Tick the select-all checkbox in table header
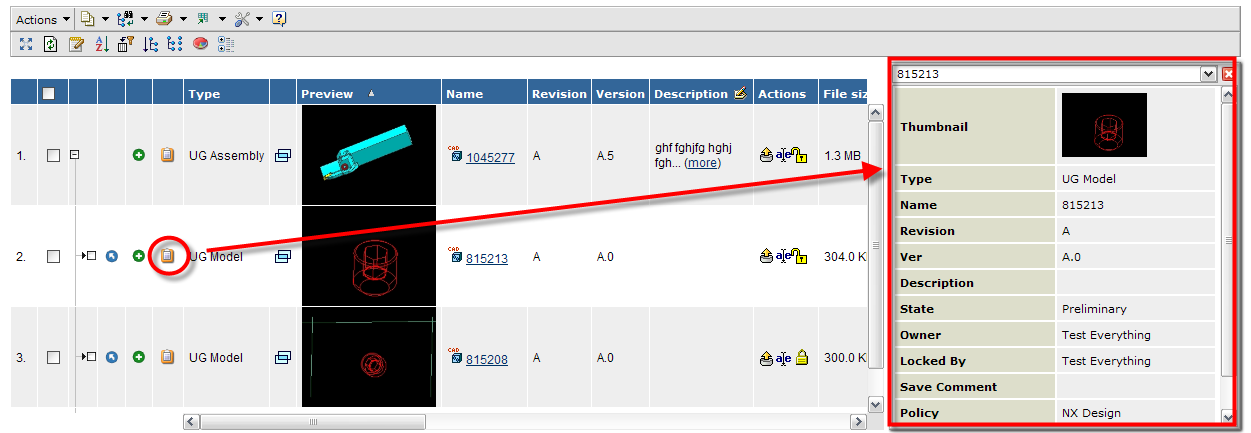Image resolution: width=1251 pixels, height=433 pixels. tap(48, 94)
